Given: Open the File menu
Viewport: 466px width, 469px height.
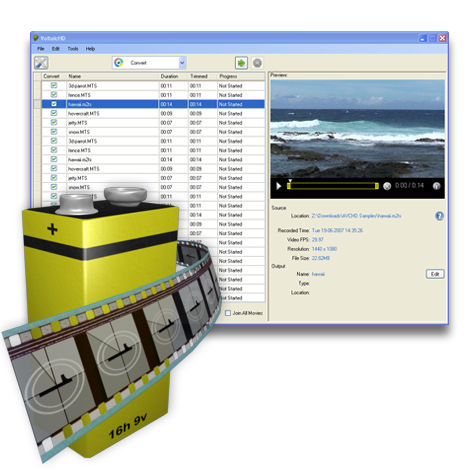Looking at the screenshot, I should (x=41, y=49).
